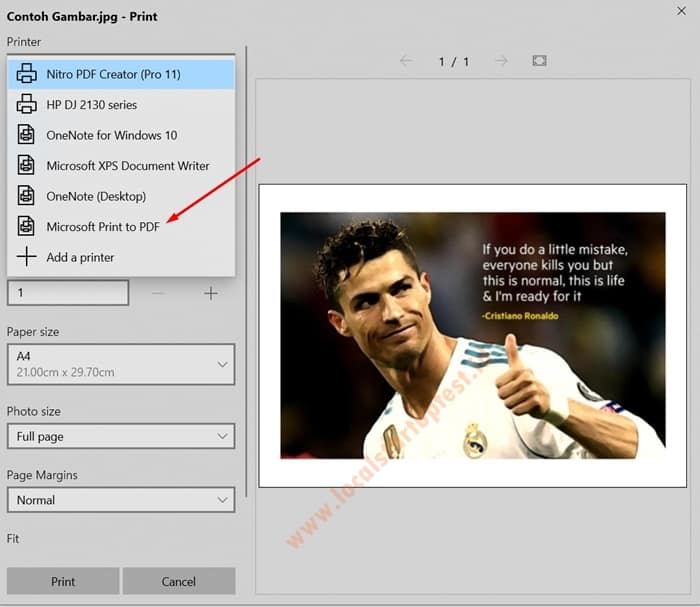This screenshot has width=700, height=607.
Task: Select Microsoft Print to PDF
Action: [121, 226]
